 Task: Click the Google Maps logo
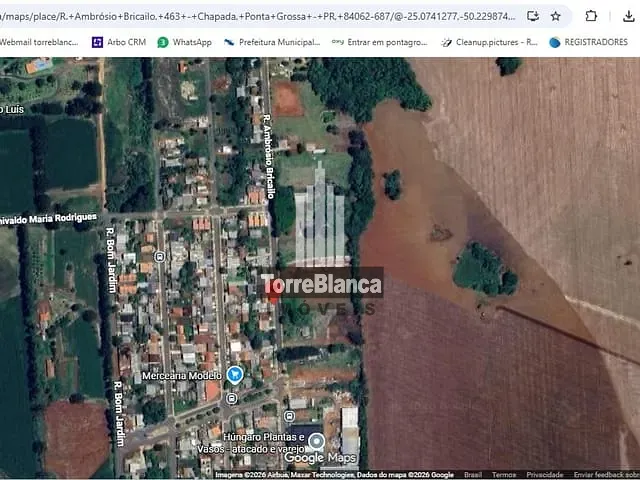click(321, 458)
